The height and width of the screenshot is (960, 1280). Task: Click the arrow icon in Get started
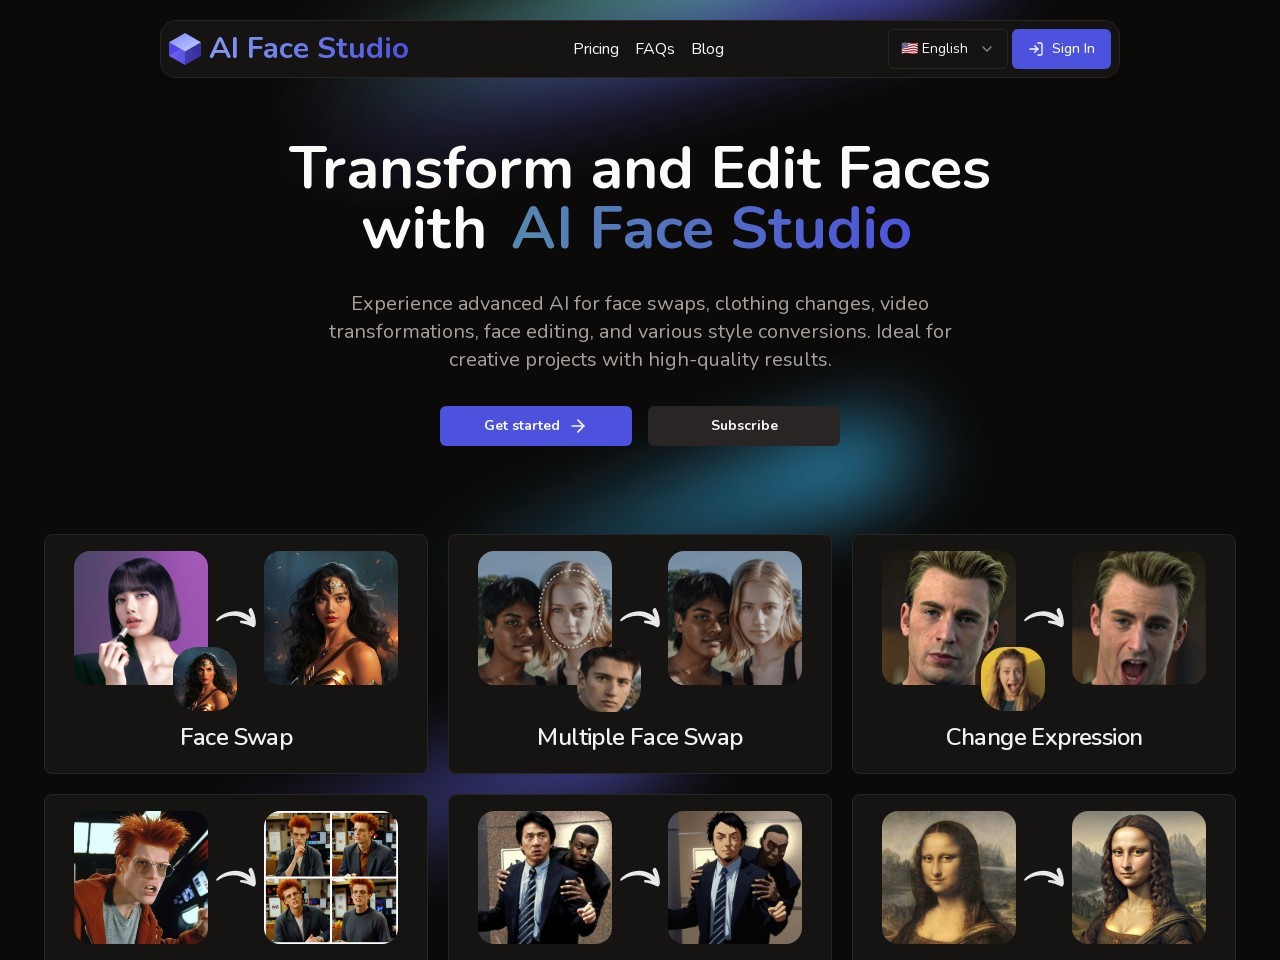click(578, 426)
